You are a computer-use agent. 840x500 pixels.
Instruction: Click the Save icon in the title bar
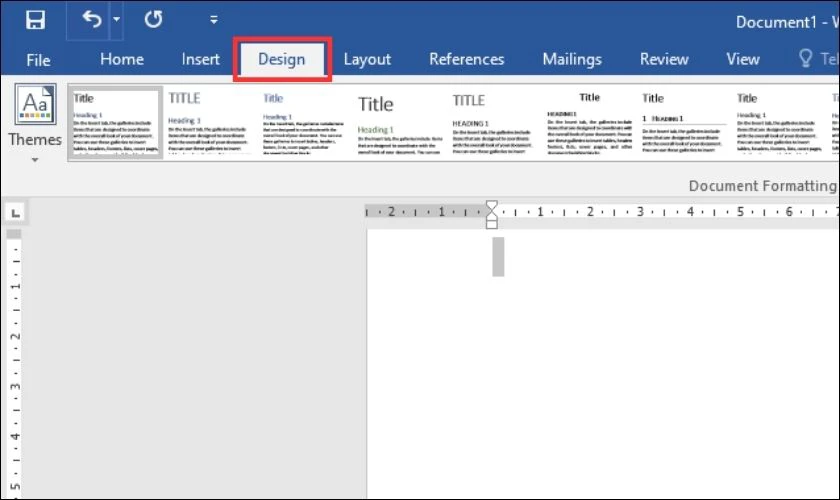(35, 20)
